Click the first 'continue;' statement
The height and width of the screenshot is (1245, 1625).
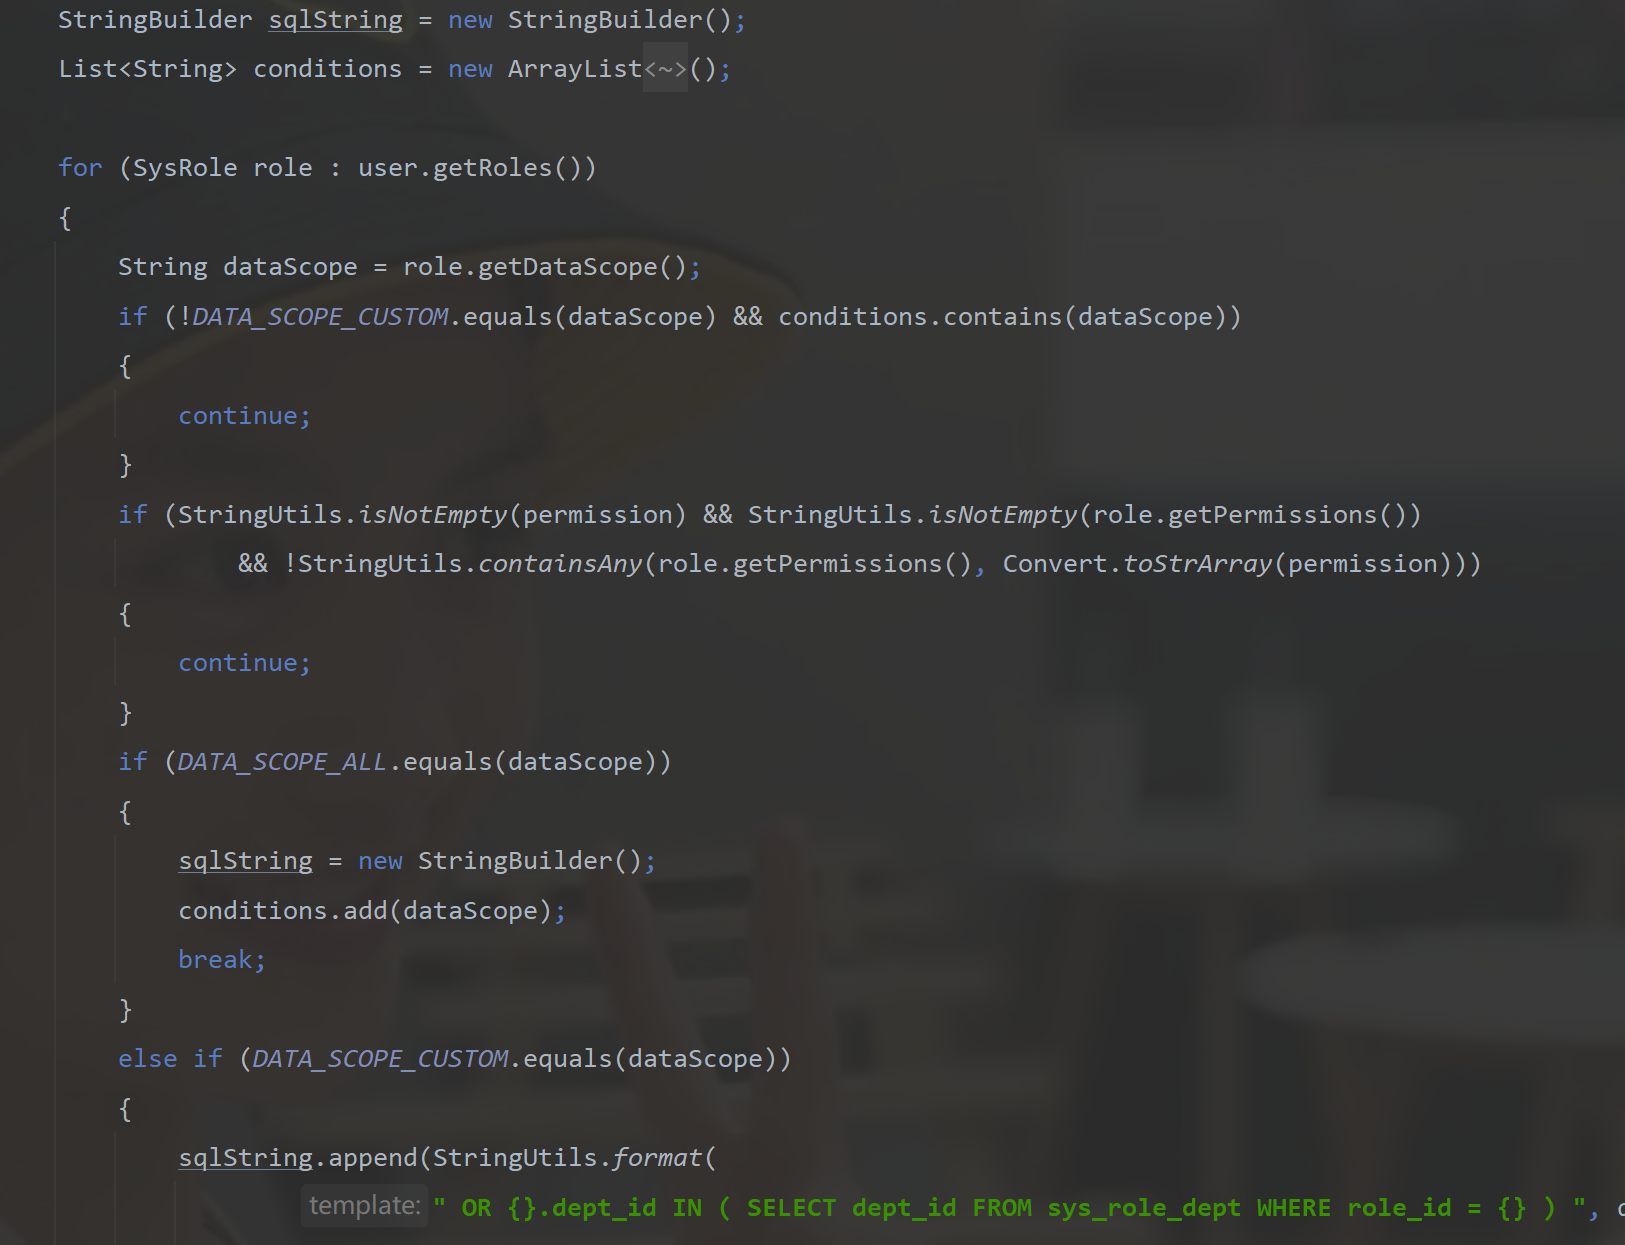[x=245, y=416]
